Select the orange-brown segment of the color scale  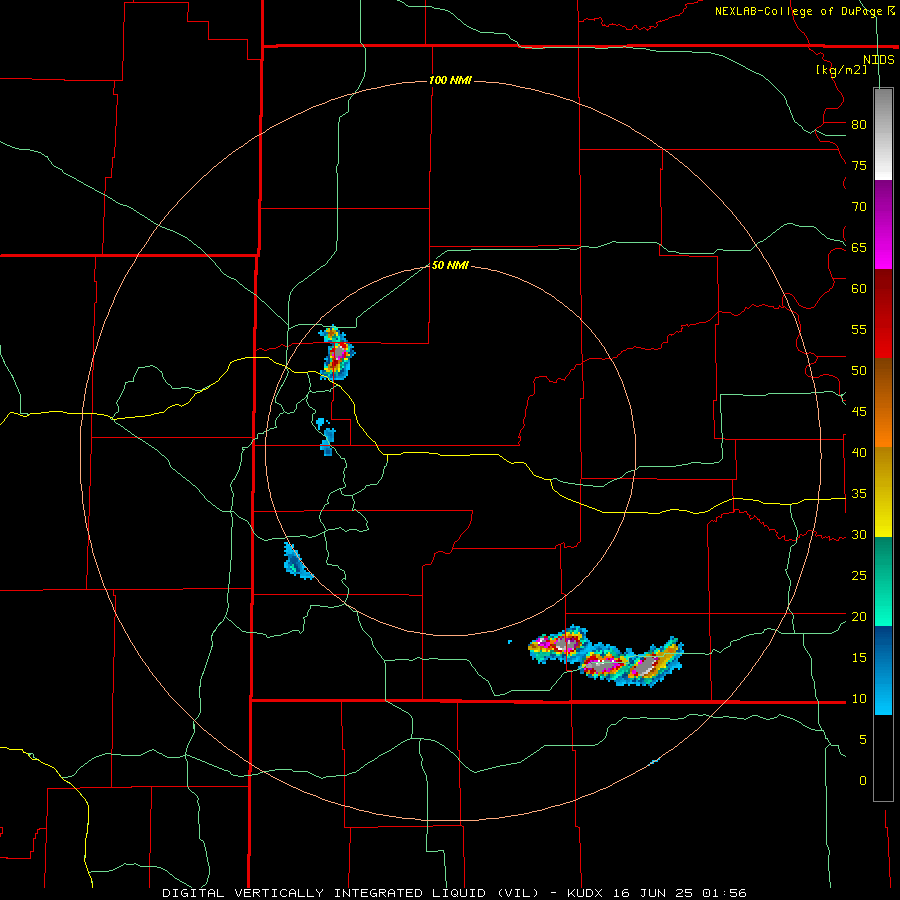[x=883, y=402]
